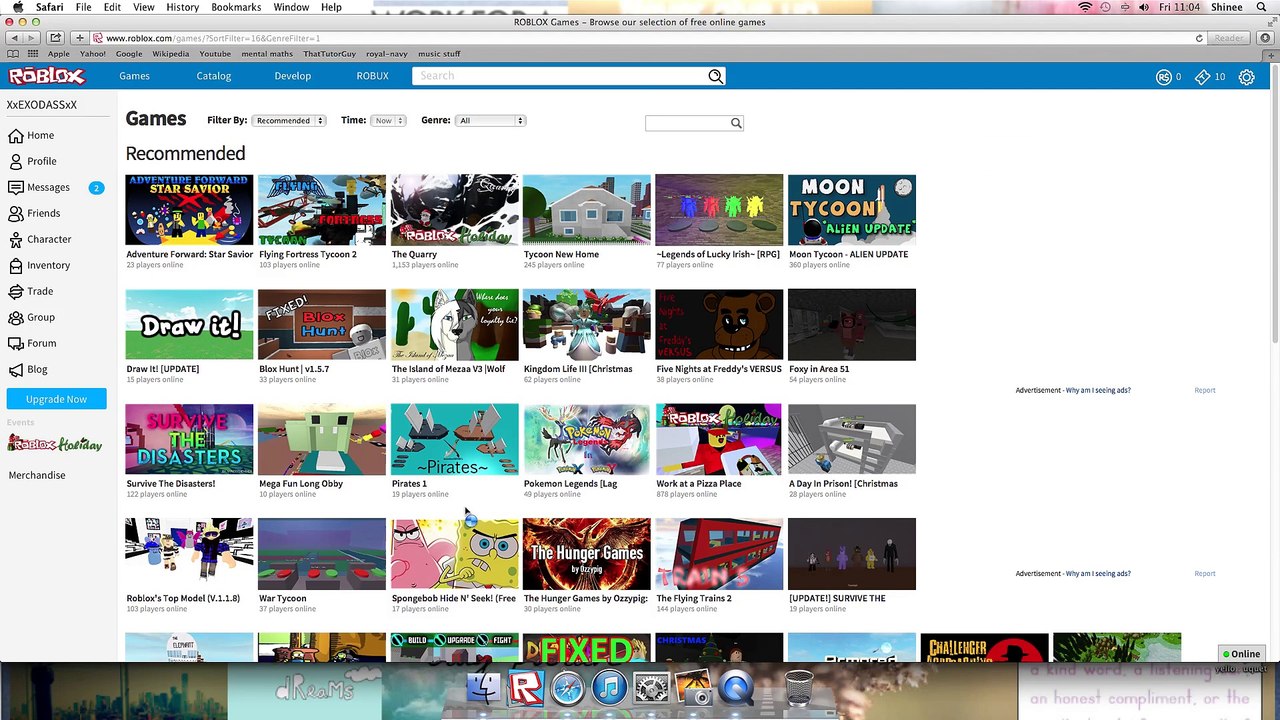Open the ROBLOX app in the Dock

click(526, 688)
